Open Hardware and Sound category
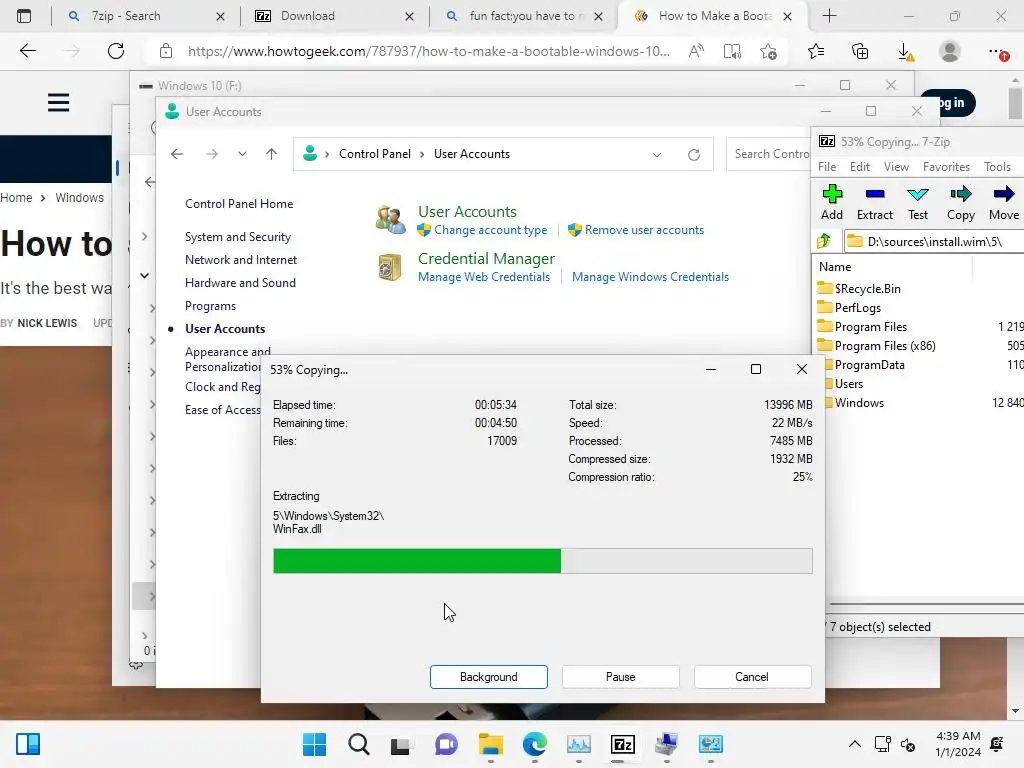Screen dimensions: 1024x768 coord(240,283)
